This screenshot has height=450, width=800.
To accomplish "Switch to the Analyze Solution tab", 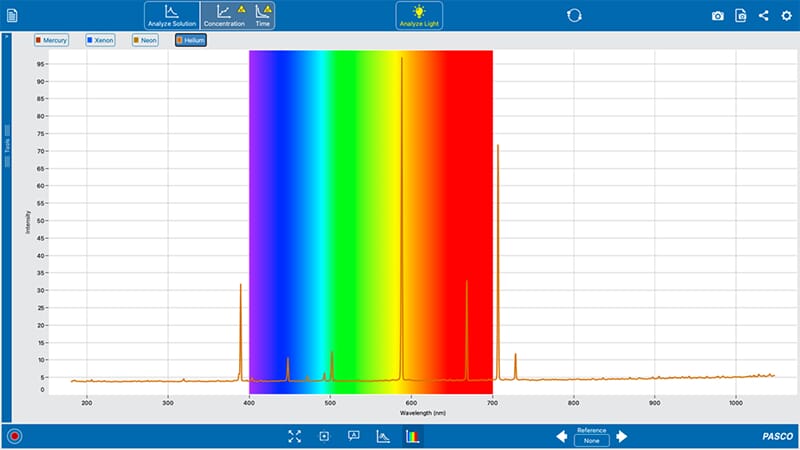I will coord(172,15).
